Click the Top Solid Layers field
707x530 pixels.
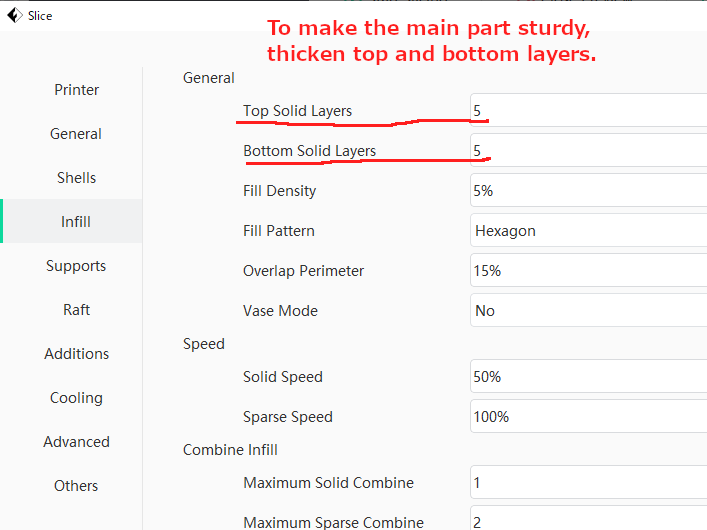(588, 110)
